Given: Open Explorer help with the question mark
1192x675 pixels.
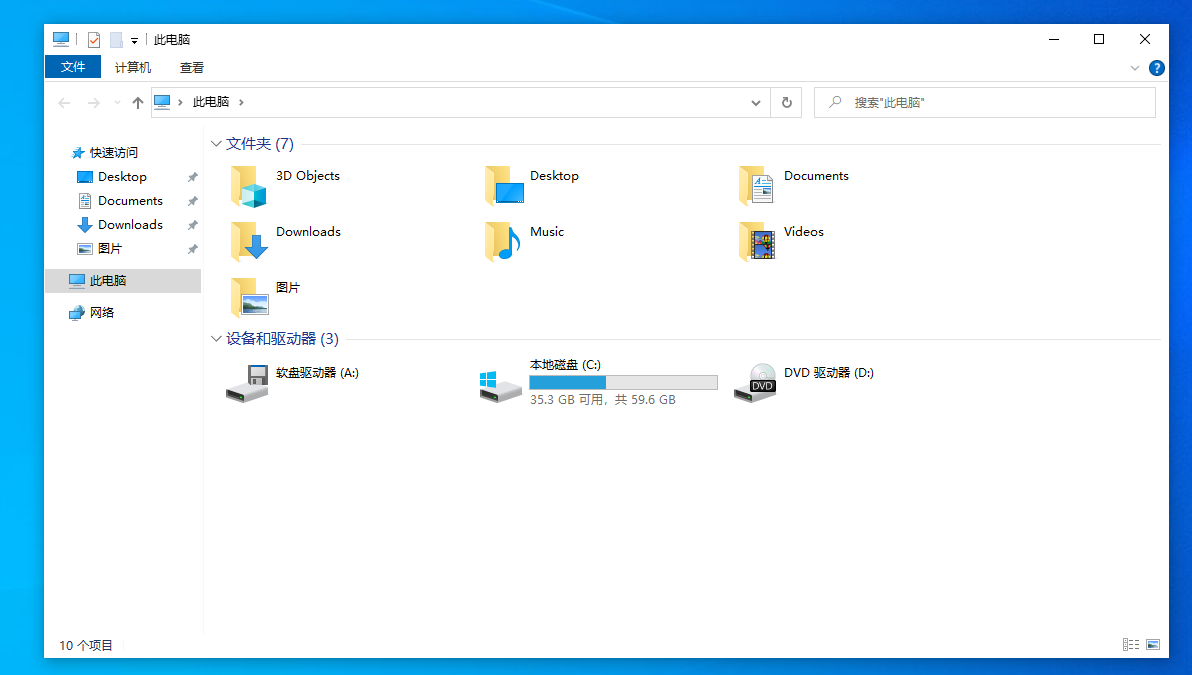Looking at the screenshot, I should click(1156, 68).
